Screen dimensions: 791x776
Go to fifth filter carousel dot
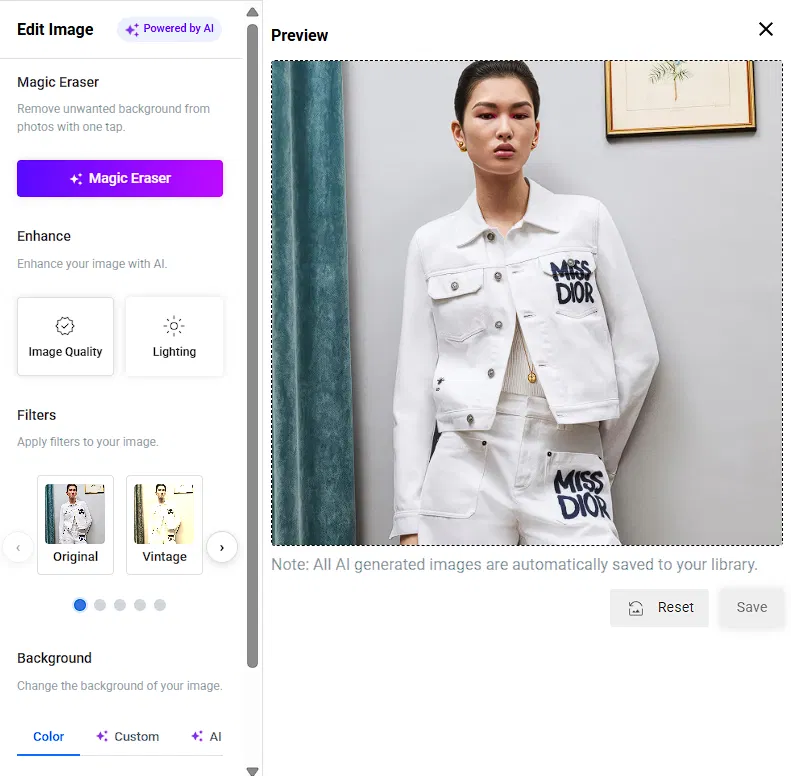(x=160, y=604)
